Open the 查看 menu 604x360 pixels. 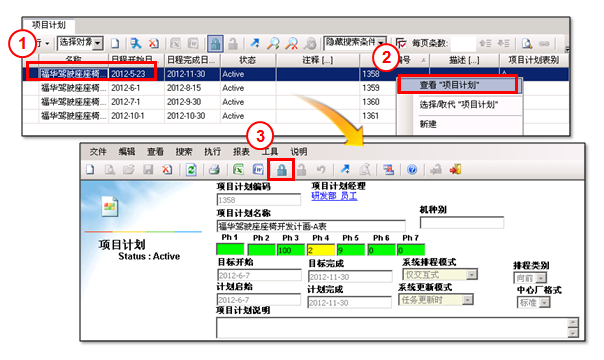[x=155, y=152]
